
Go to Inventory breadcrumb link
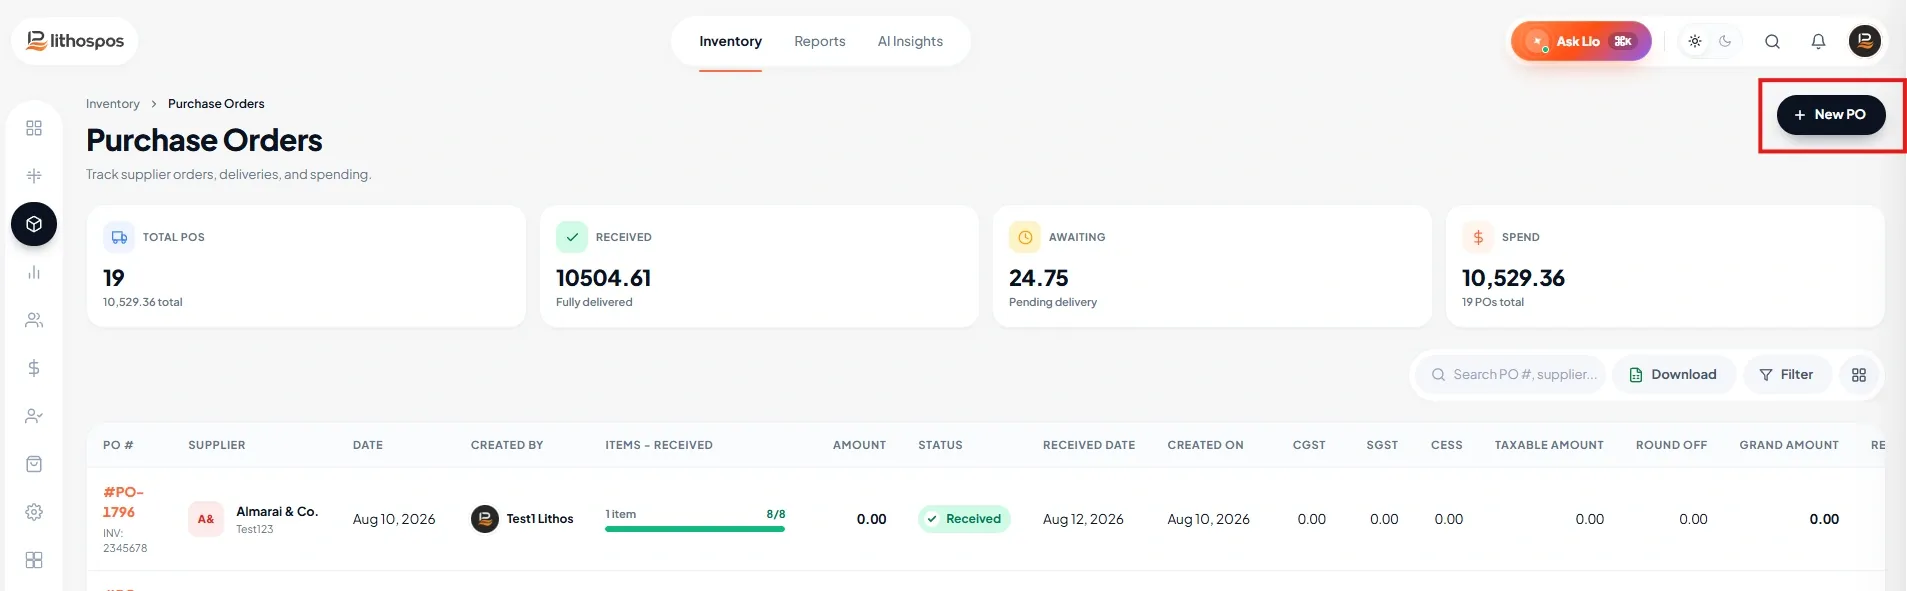113,104
